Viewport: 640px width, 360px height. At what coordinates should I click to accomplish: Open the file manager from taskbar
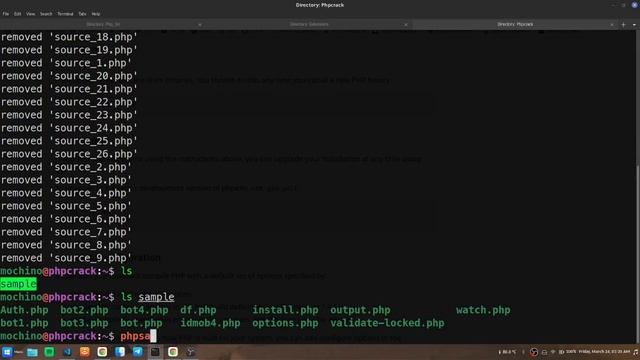[x=32, y=352]
